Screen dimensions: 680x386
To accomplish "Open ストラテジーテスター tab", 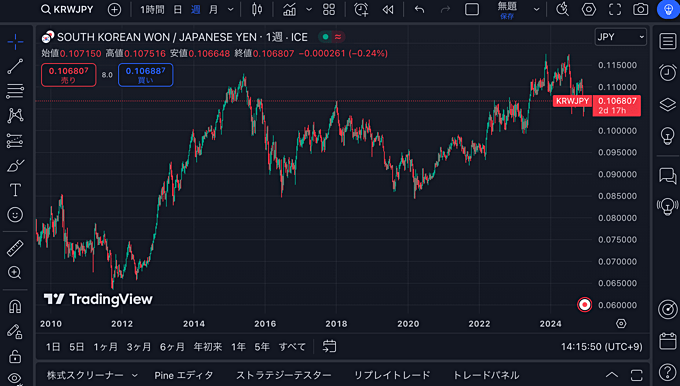I will coord(284,375).
